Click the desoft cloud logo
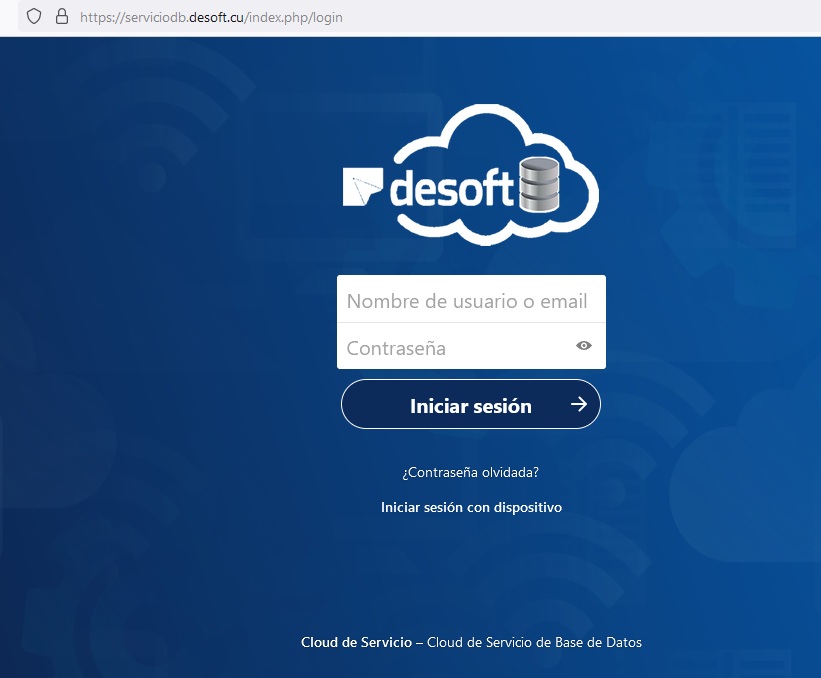 (470, 173)
